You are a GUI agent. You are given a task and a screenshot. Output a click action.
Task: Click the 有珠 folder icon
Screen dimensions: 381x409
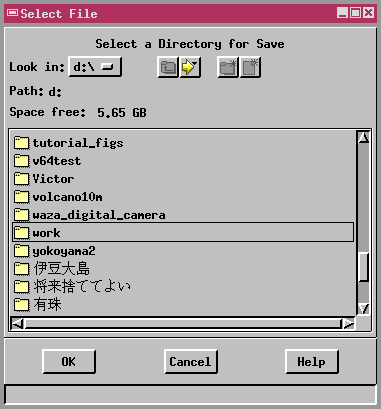pyautogui.click(x=22, y=305)
